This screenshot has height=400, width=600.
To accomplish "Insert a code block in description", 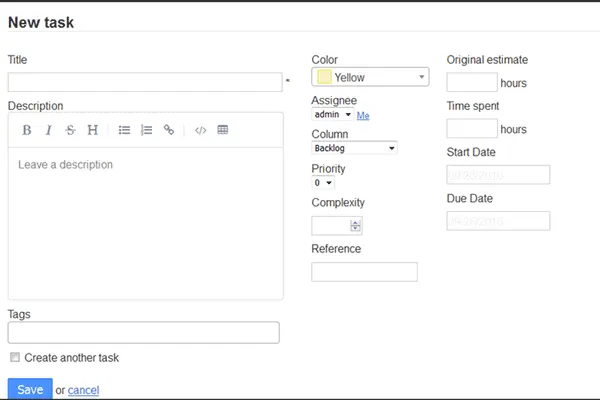I will pos(201,130).
